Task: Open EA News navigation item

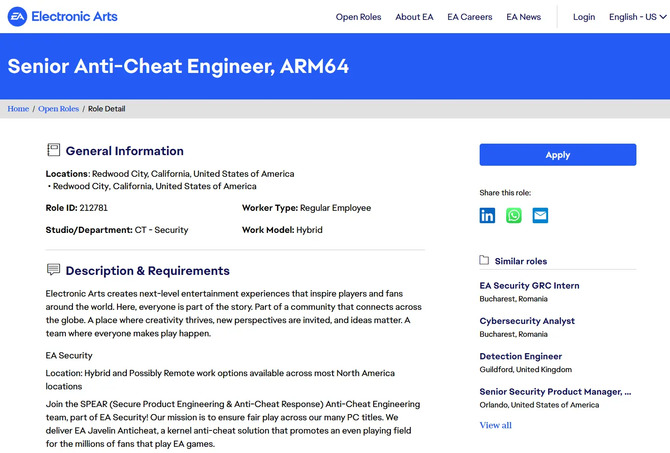Action: pyautogui.click(x=523, y=17)
